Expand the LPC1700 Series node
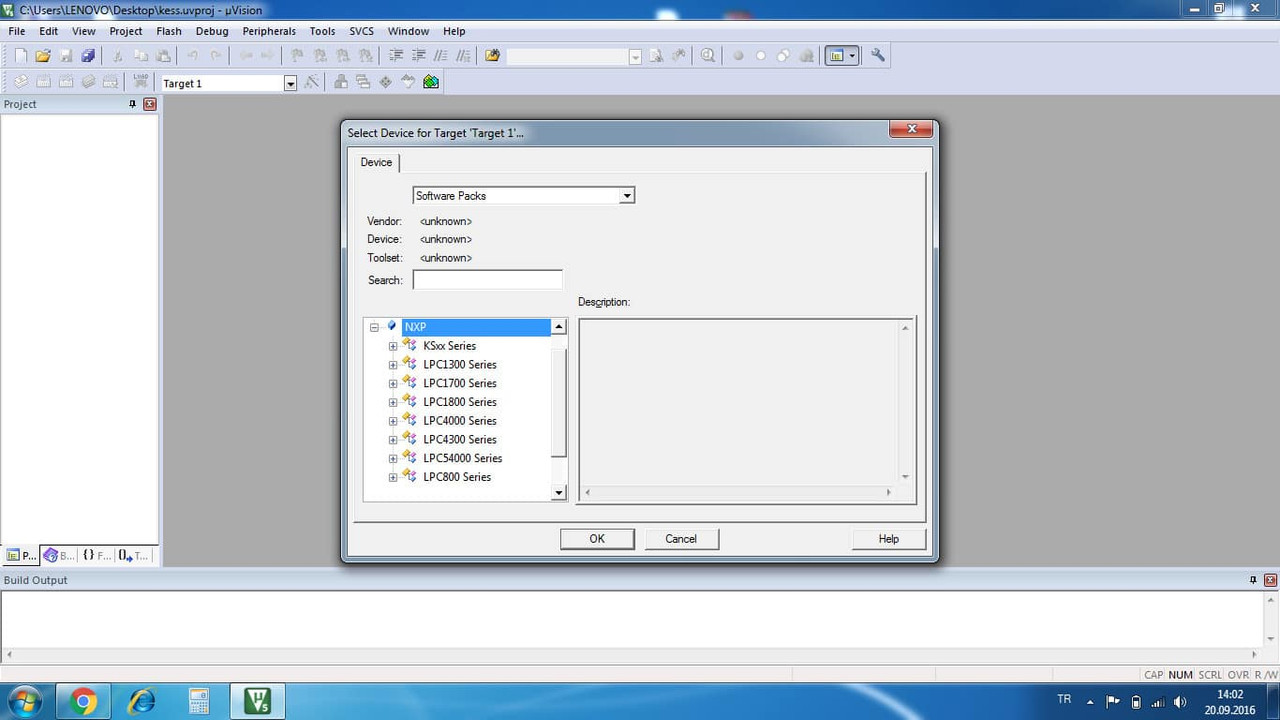This screenshot has height=720, width=1280. click(393, 383)
